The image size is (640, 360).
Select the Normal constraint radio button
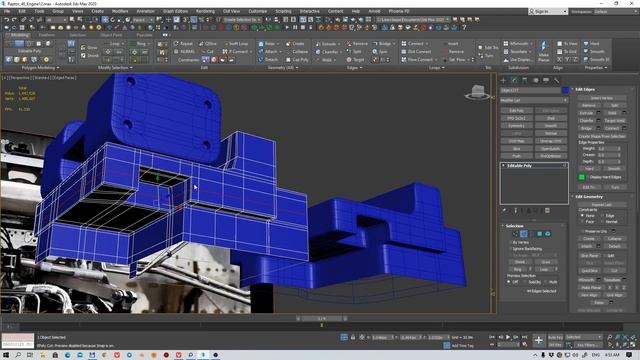(602, 222)
